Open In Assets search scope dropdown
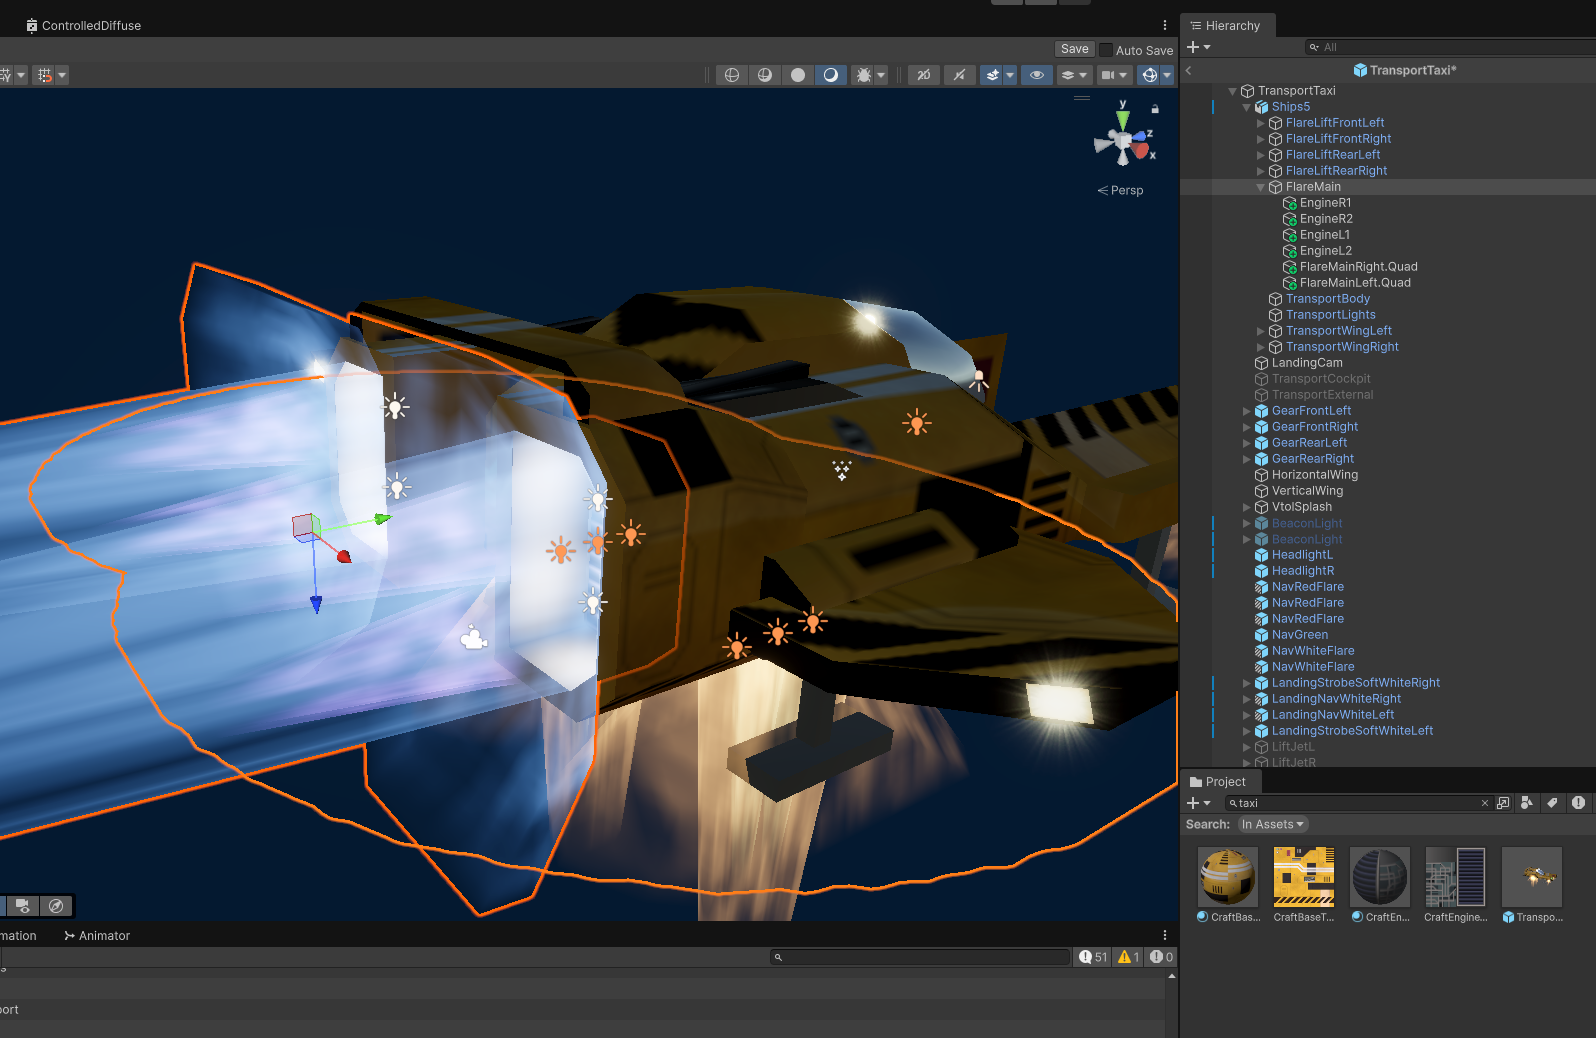Image resolution: width=1596 pixels, height=1038 pixels. (1273, 825)
